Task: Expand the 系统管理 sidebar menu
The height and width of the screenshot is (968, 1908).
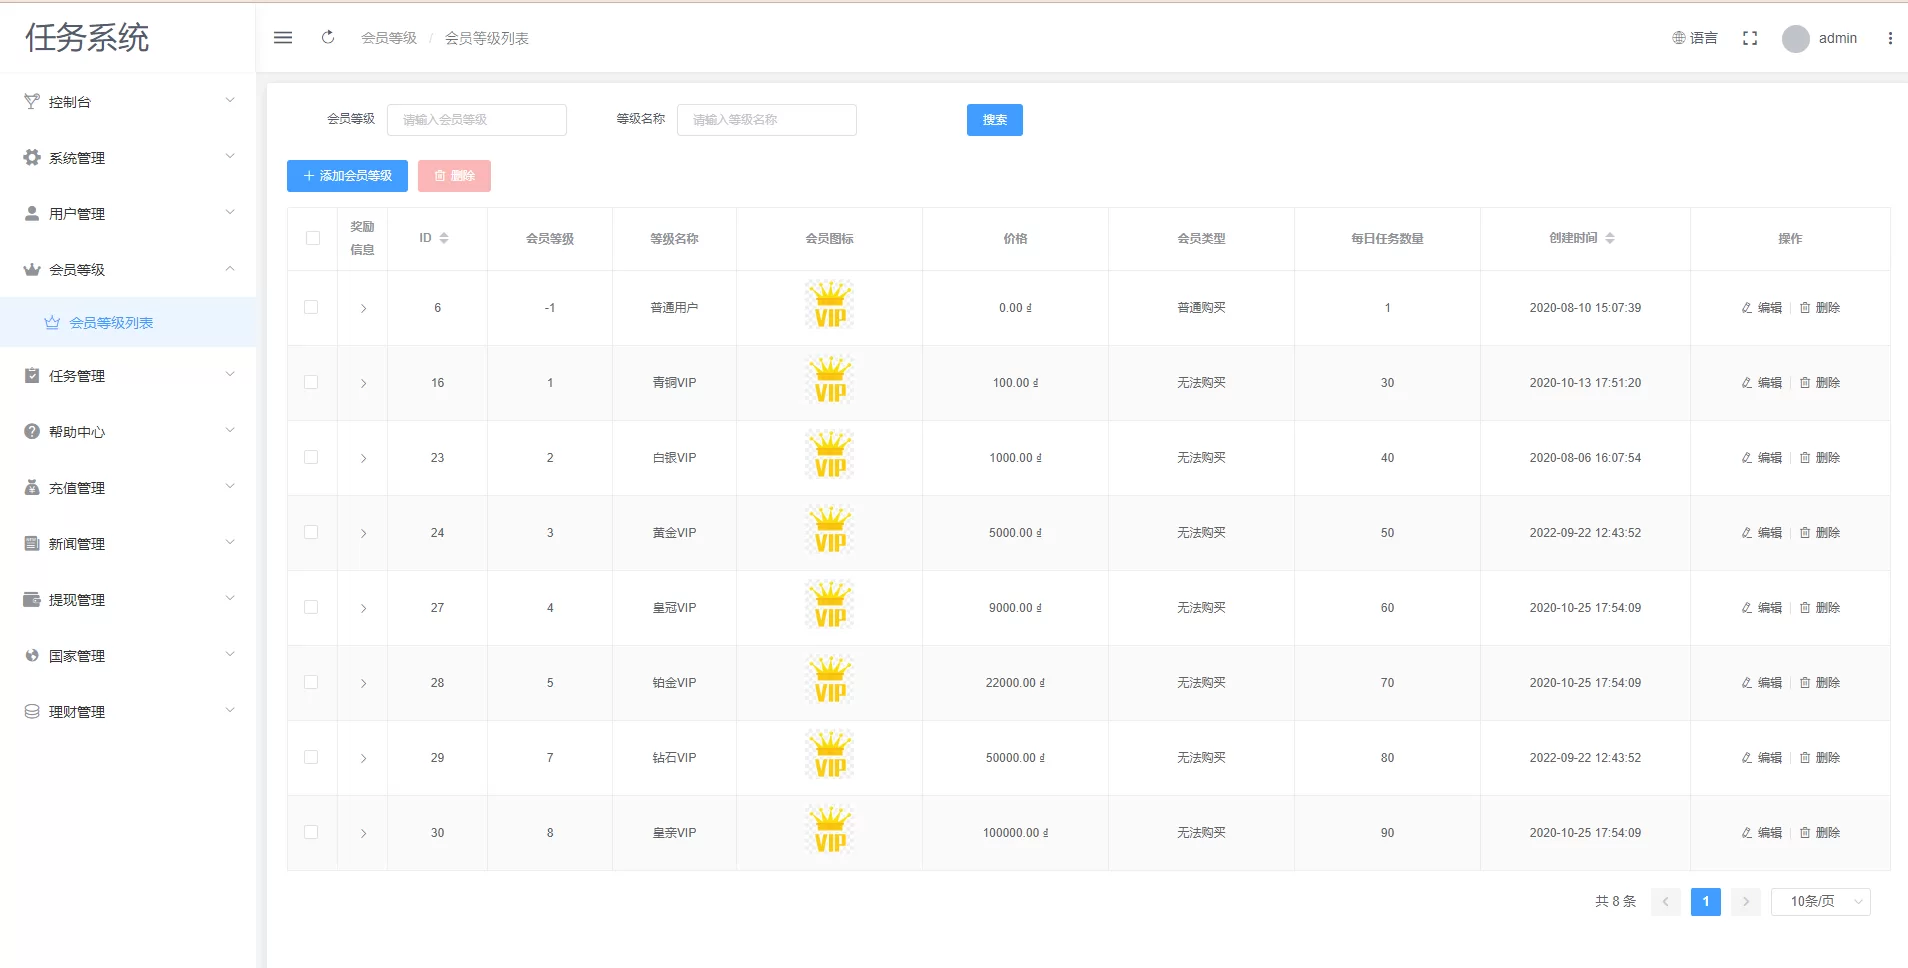Action: click(128, 158)
